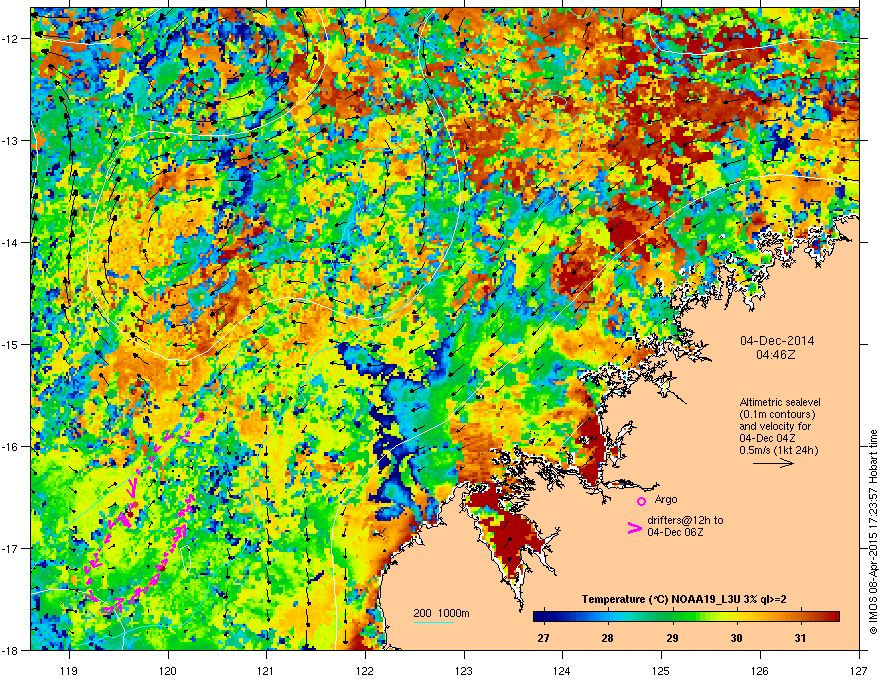This screenshot has width=880, height=680.
Task: Click the latitude axis label '-16'
Action: pos(10,447)
